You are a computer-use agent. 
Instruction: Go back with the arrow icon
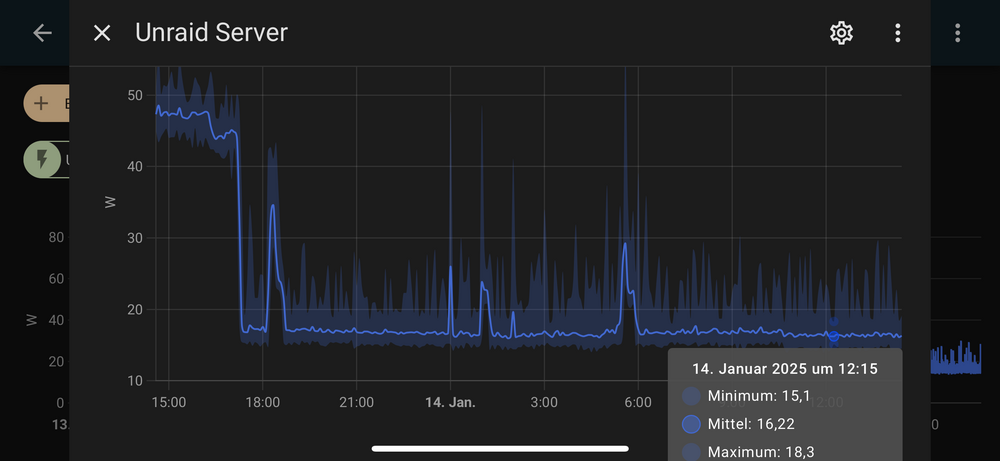pos(42,33)
